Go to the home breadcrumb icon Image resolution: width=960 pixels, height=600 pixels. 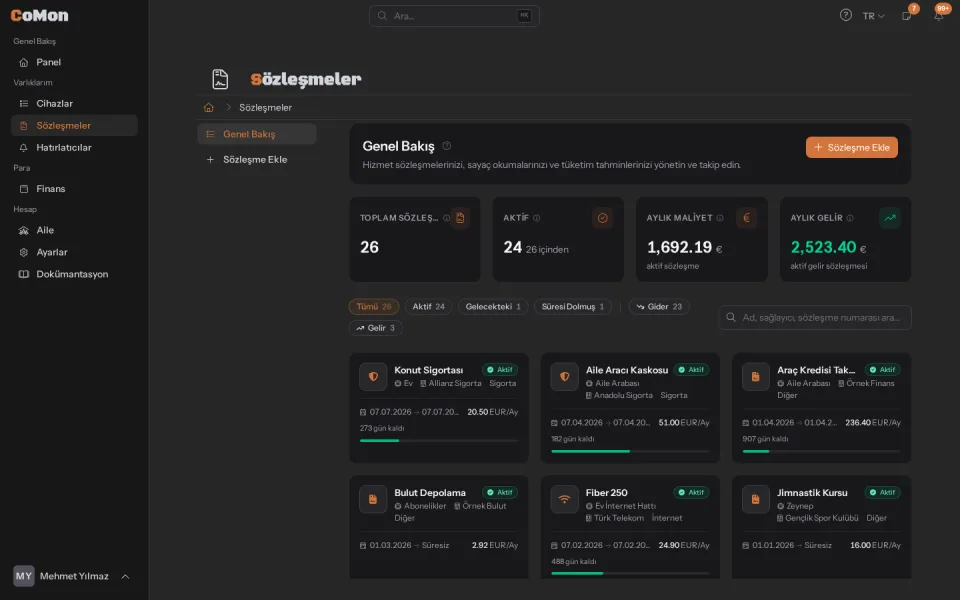coord(209,108)
